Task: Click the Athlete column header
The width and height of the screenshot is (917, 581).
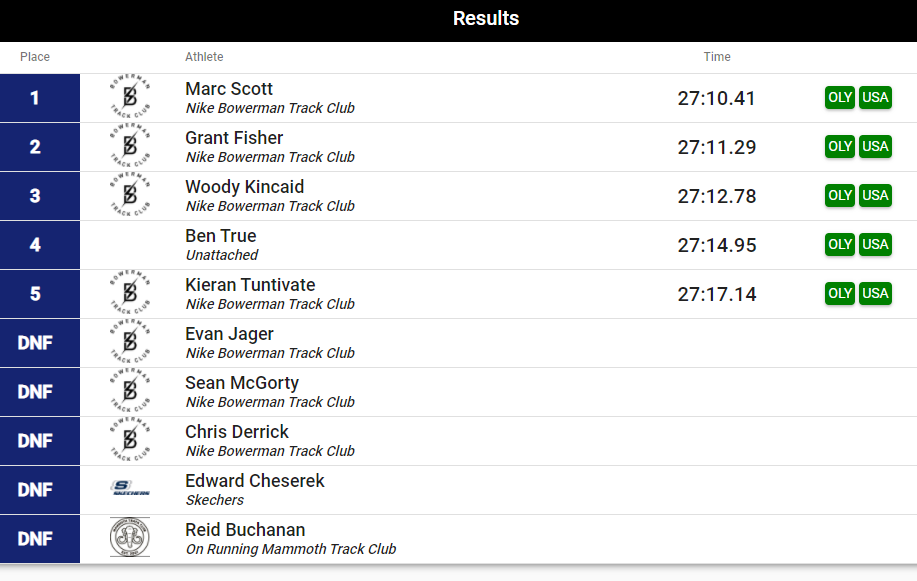Action: [x=204, y=57]
